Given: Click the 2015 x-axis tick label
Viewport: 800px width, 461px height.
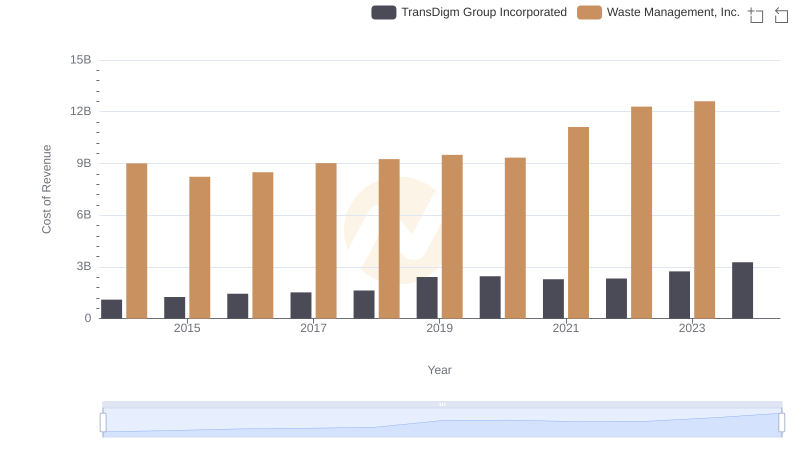Looking at the screenshot, I should (187, 328).
